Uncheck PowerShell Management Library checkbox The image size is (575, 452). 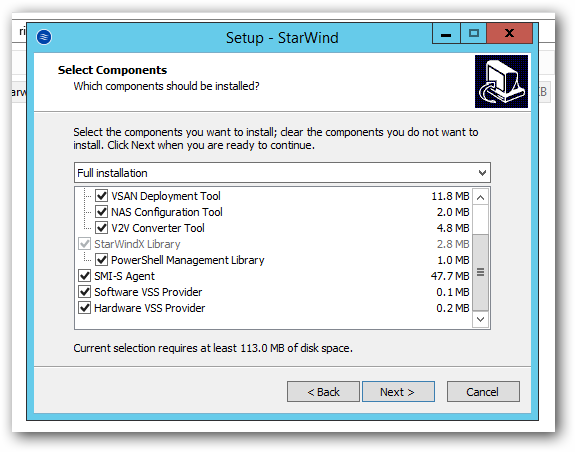tap(102, 260)
